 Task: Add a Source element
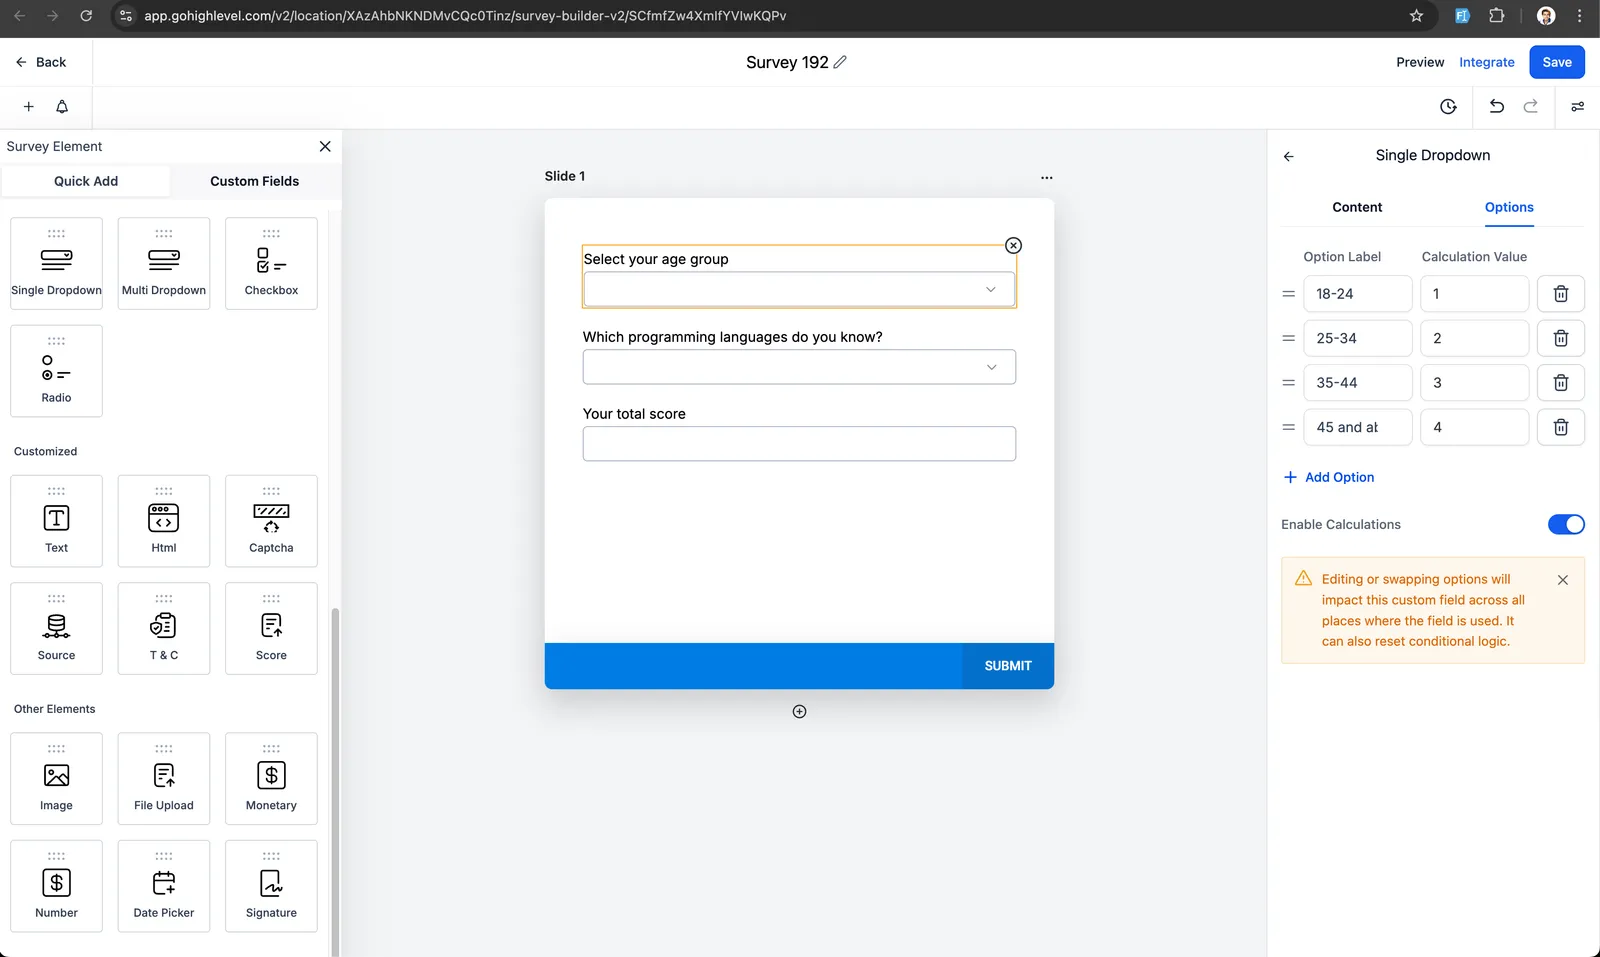click(x=56, y=628)
